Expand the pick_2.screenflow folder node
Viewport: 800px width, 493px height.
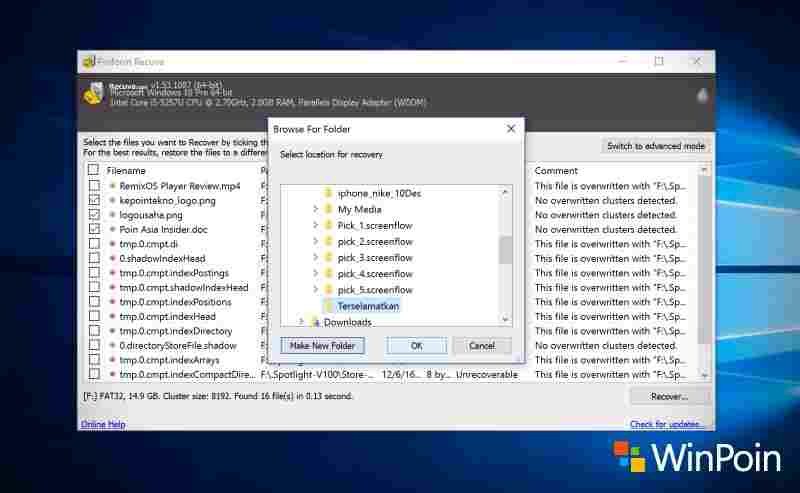click(x=315, y=241)
